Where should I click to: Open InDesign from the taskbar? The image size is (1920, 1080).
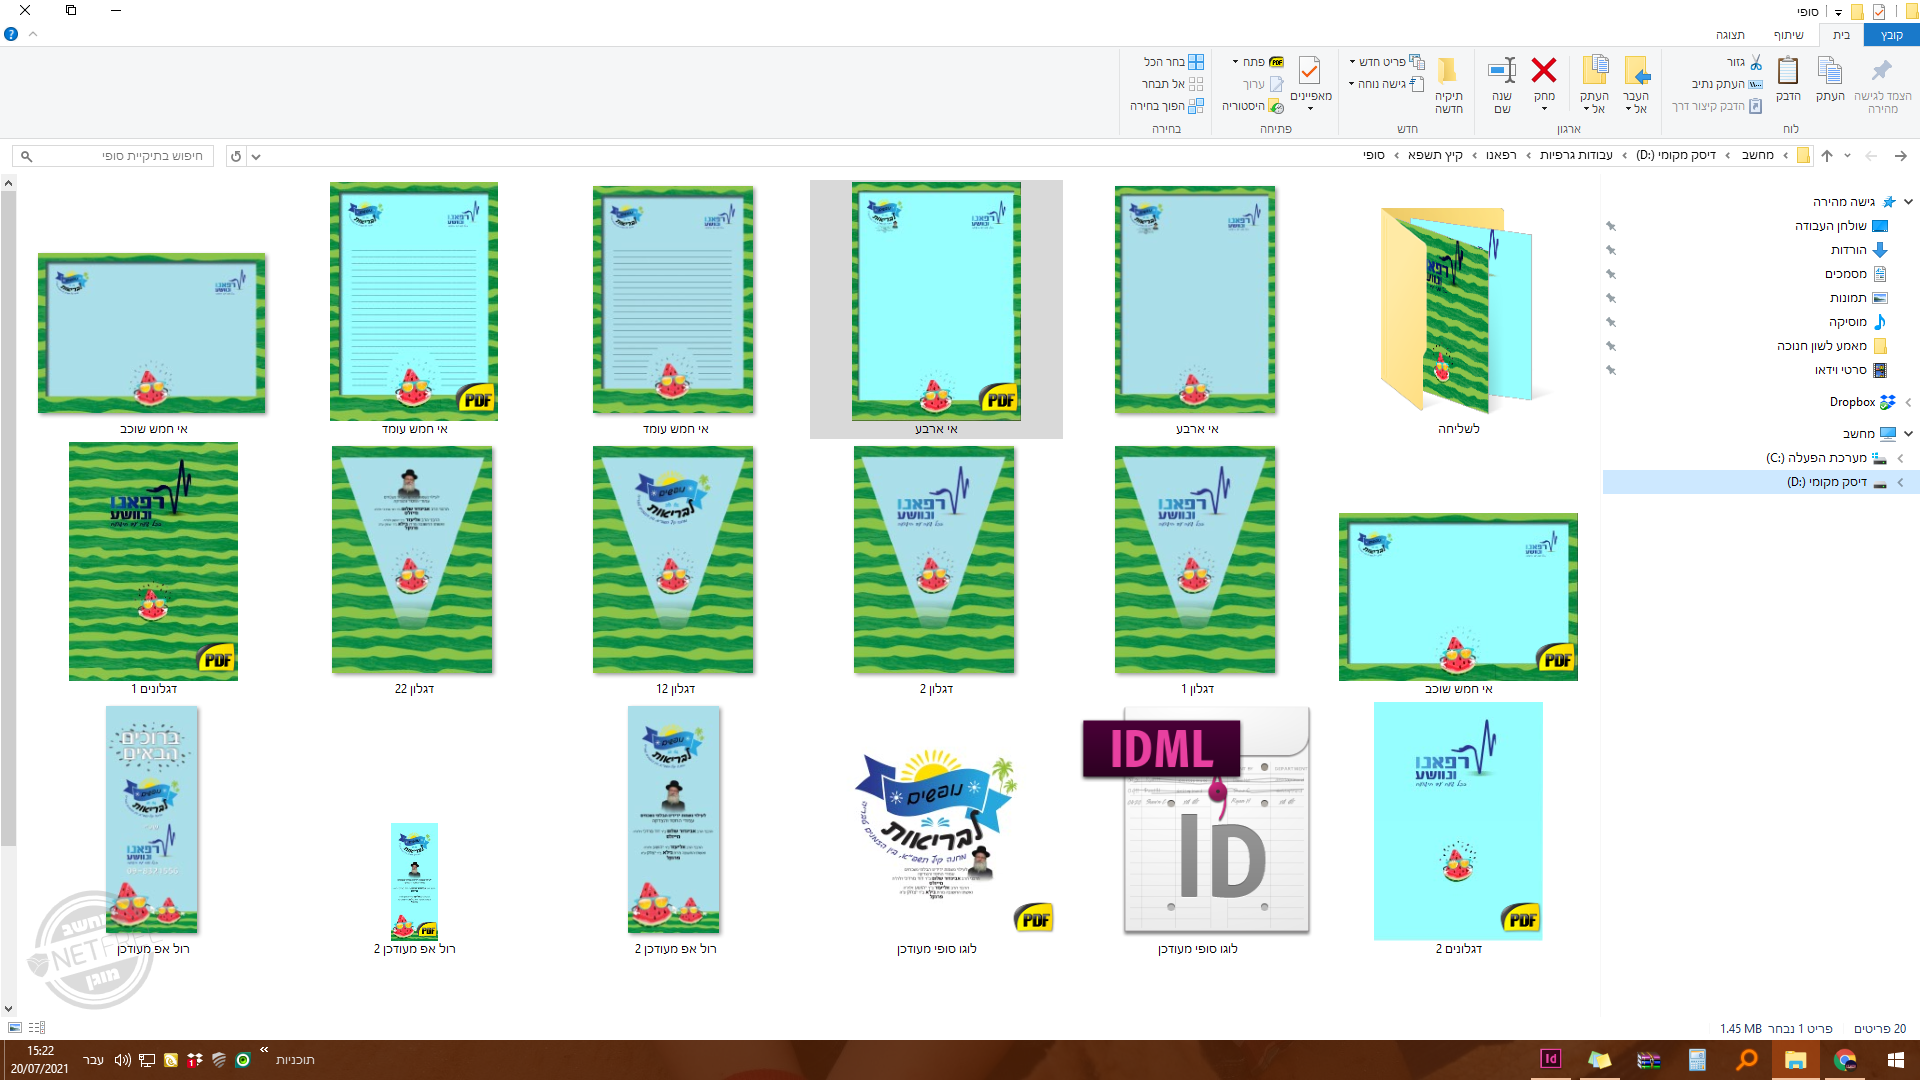(x=1551, y=1059)
